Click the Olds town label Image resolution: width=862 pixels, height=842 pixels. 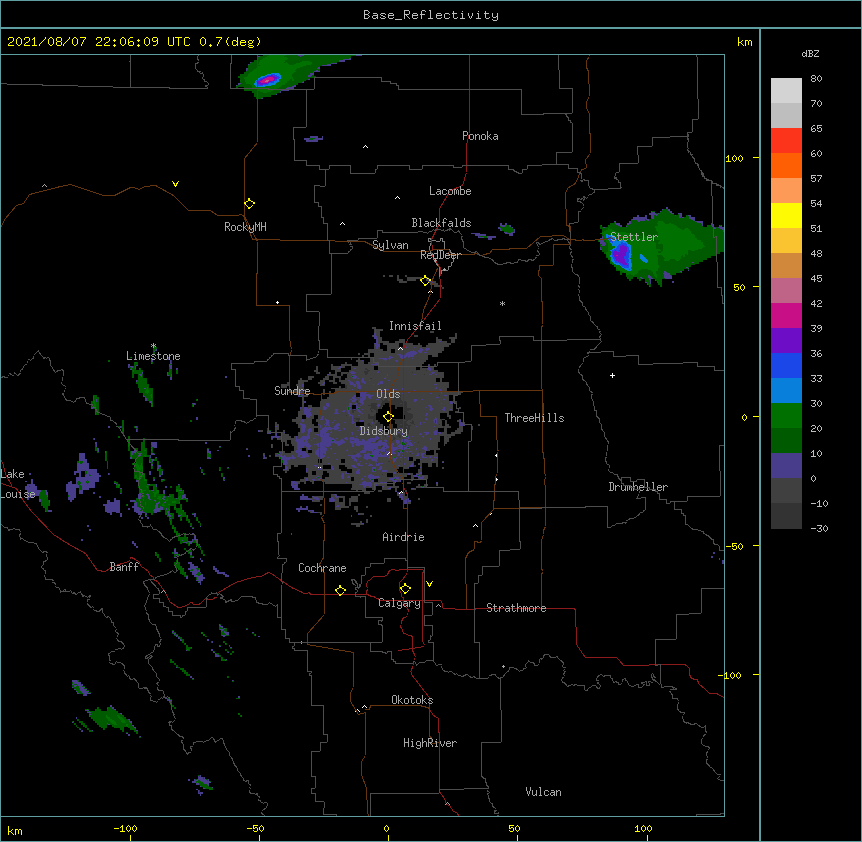click(x=388, y=394)
